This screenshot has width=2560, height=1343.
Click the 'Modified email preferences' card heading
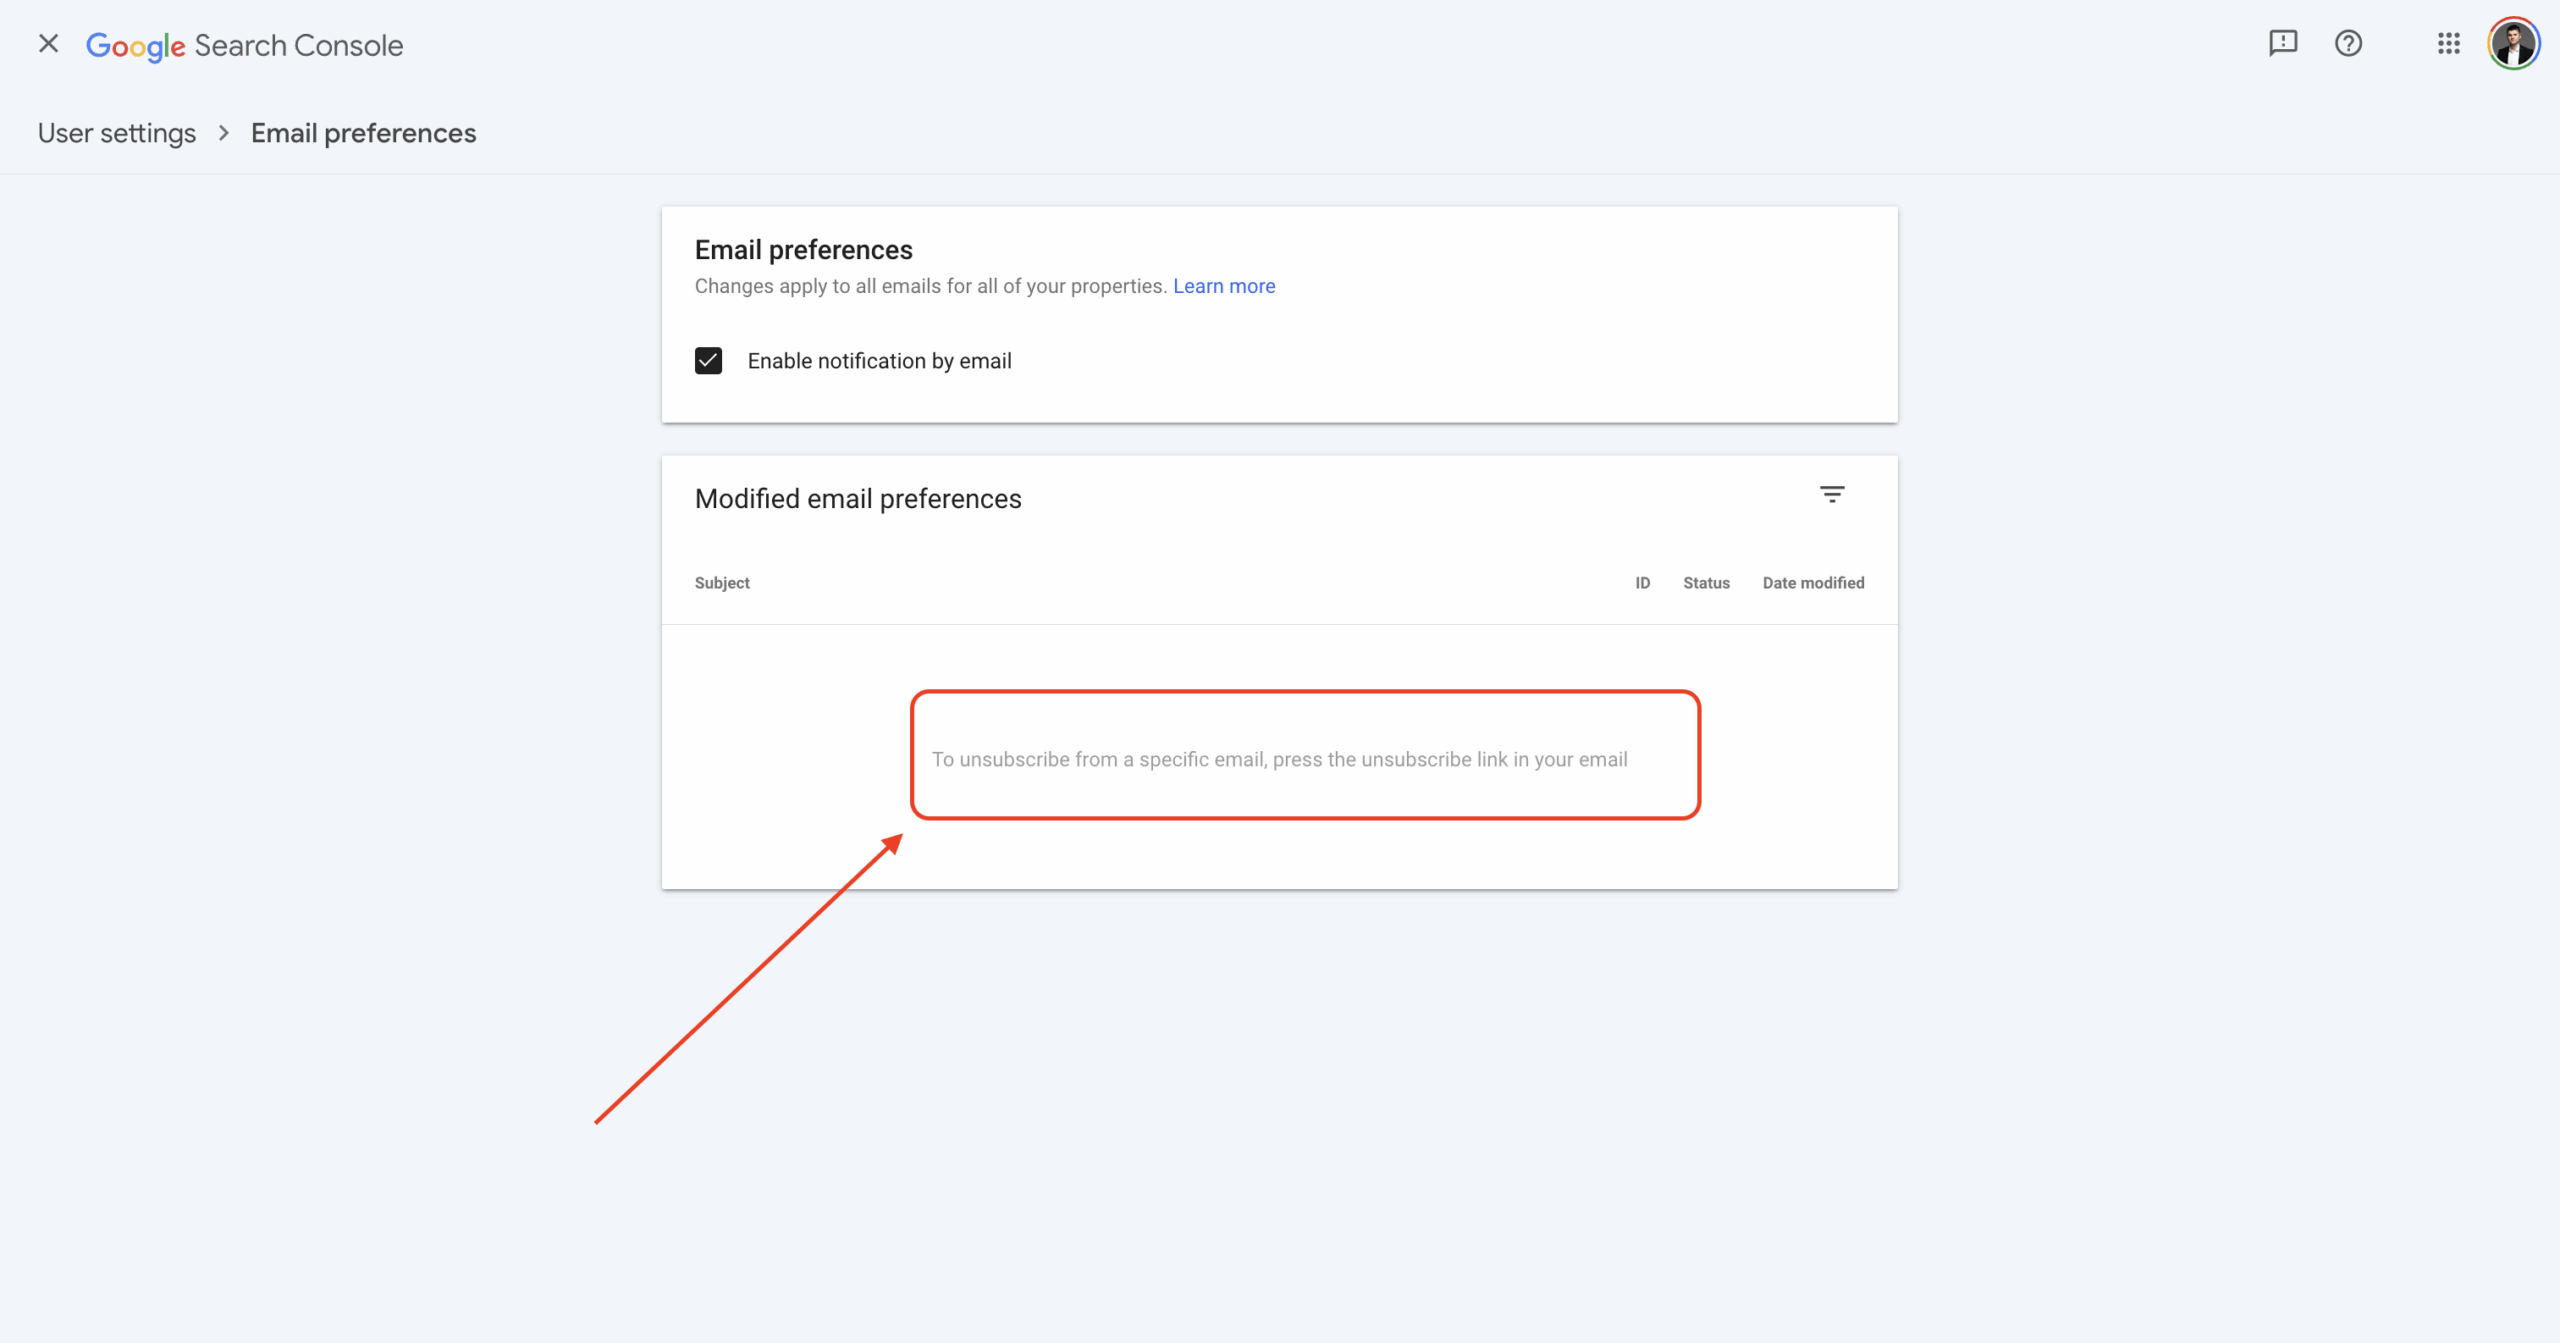click(858, 499)
